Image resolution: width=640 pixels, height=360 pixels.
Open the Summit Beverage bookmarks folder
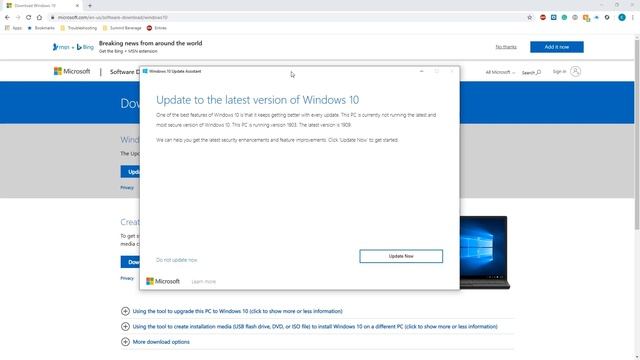pyautogui.click(x=122, y=28)
